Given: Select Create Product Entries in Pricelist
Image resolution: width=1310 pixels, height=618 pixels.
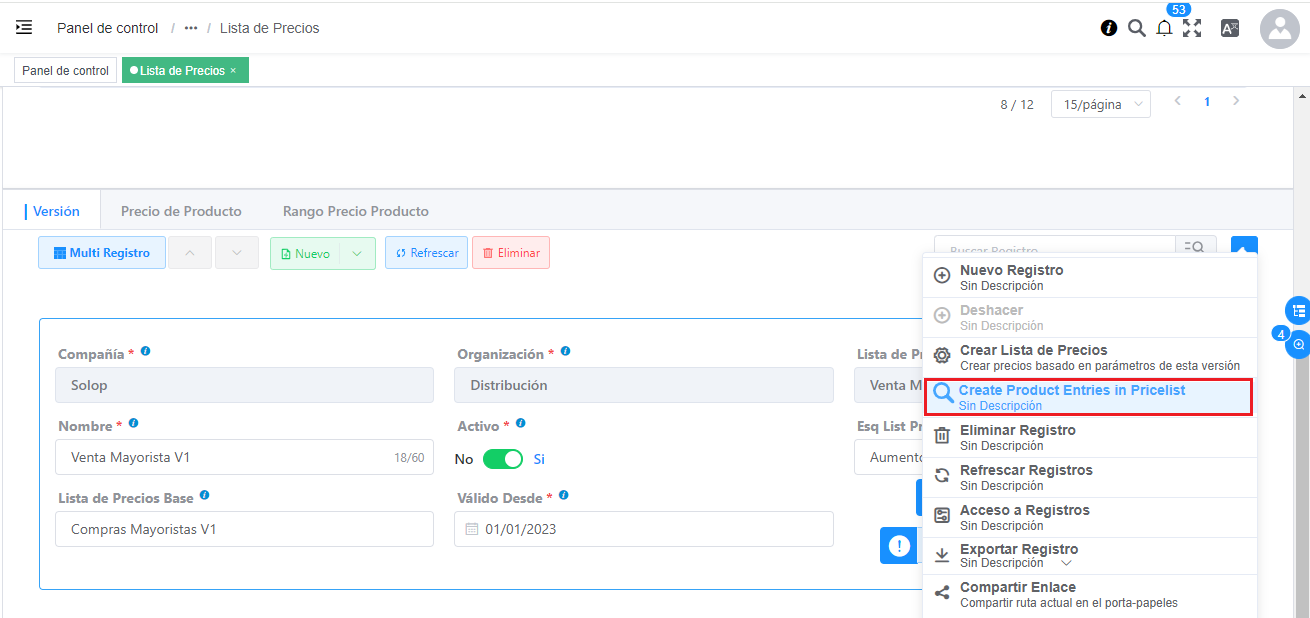Looking at the screenshot, I should [1071, 397].
